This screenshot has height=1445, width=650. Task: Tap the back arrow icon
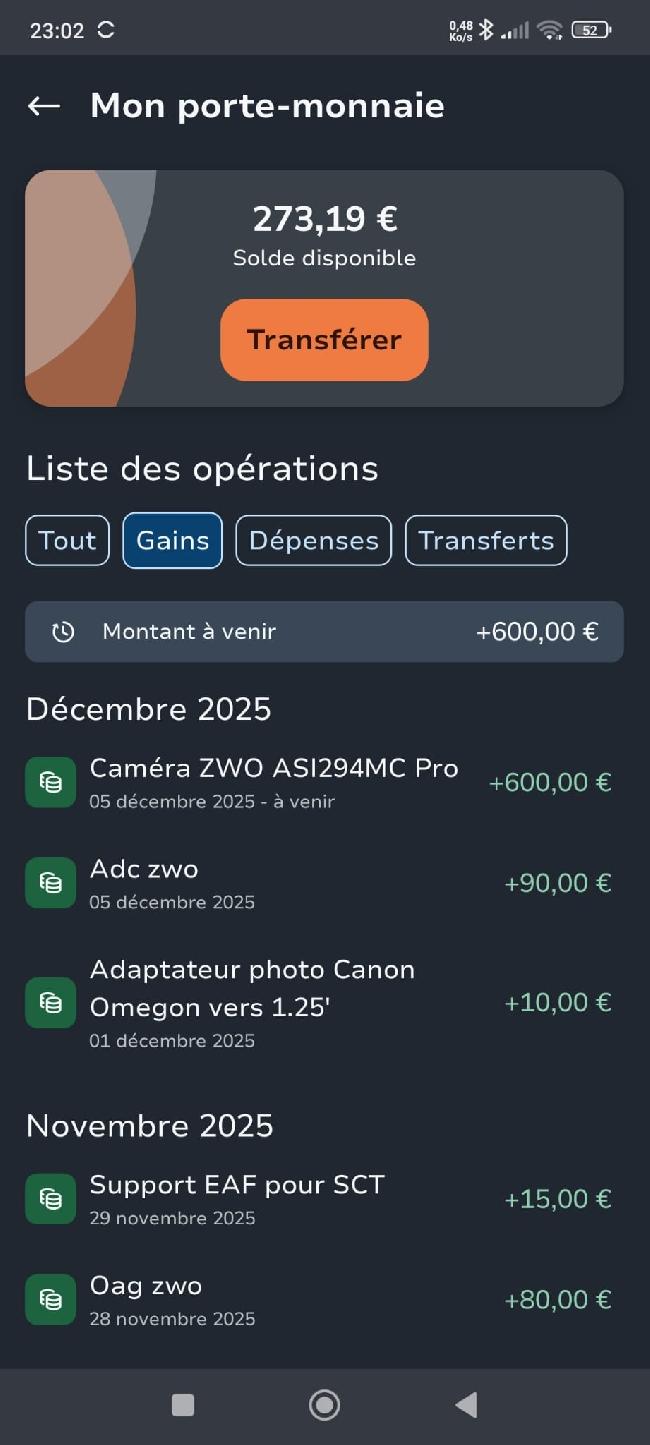coord(44,106)
